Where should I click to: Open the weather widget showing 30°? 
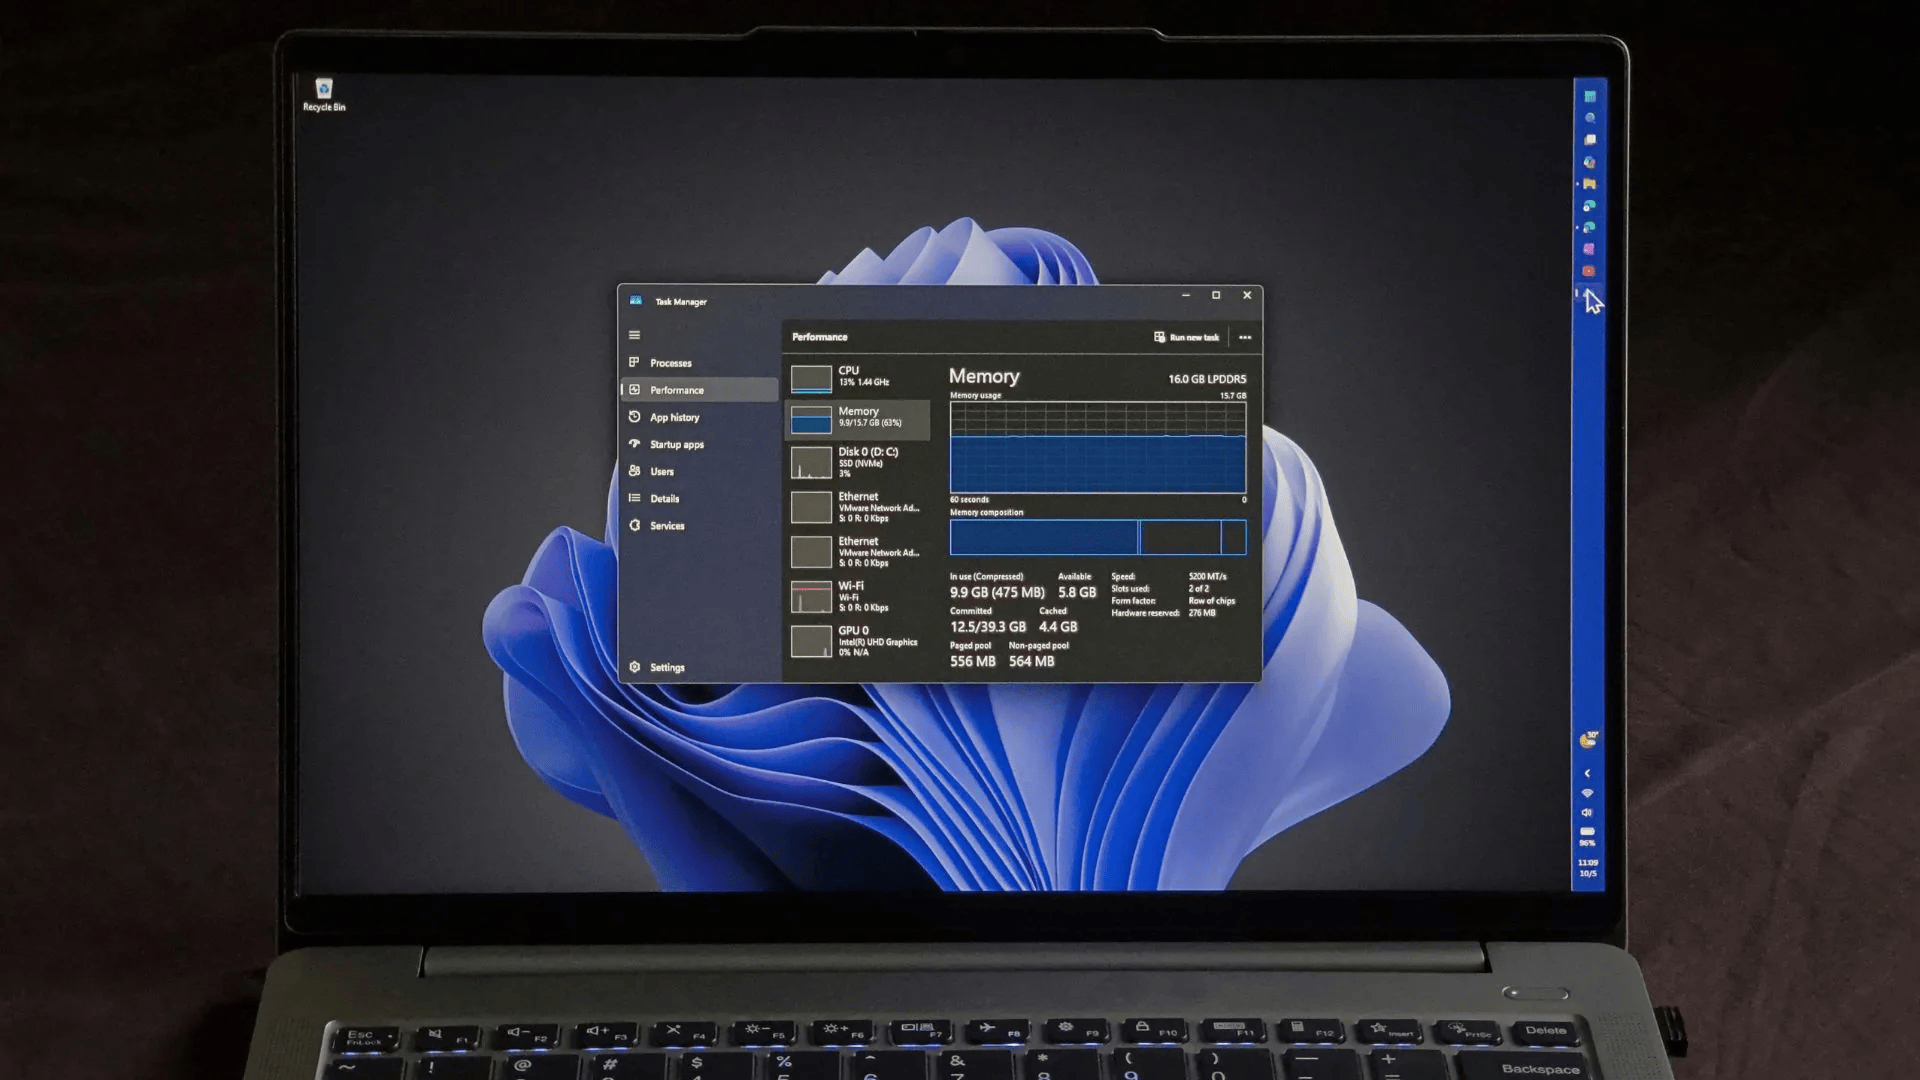[x=1588, y=740]
